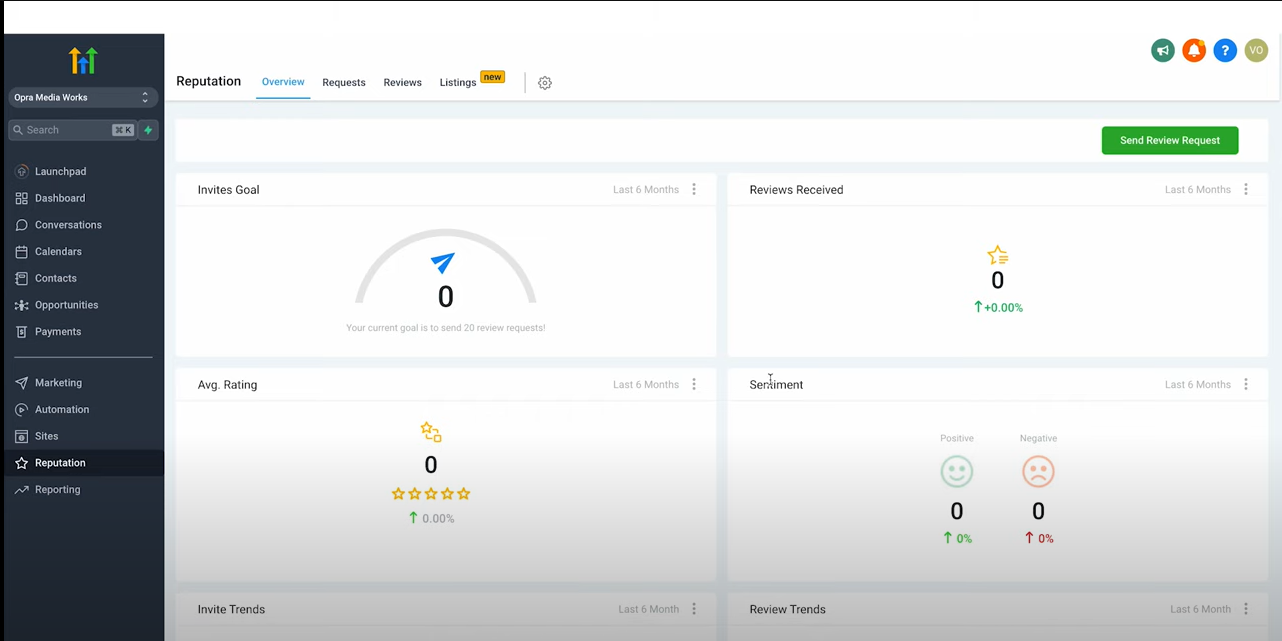Click the Send Review Request button
Viewport: 1282px width, 641px height.
1170,140
